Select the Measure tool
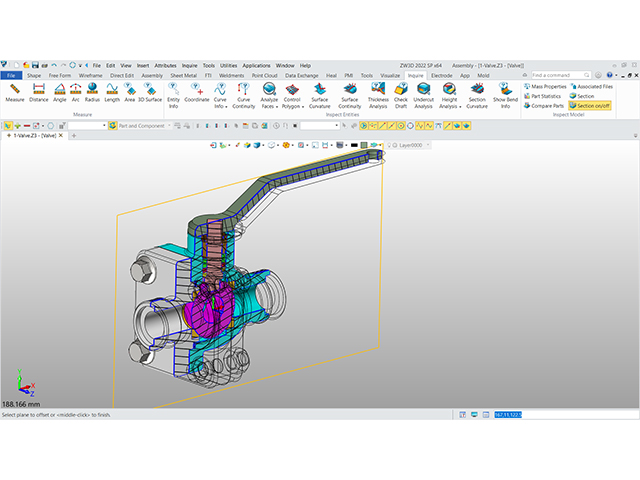Image resolution: width=640 pixels, height=480 pixels. pos(15,92)
